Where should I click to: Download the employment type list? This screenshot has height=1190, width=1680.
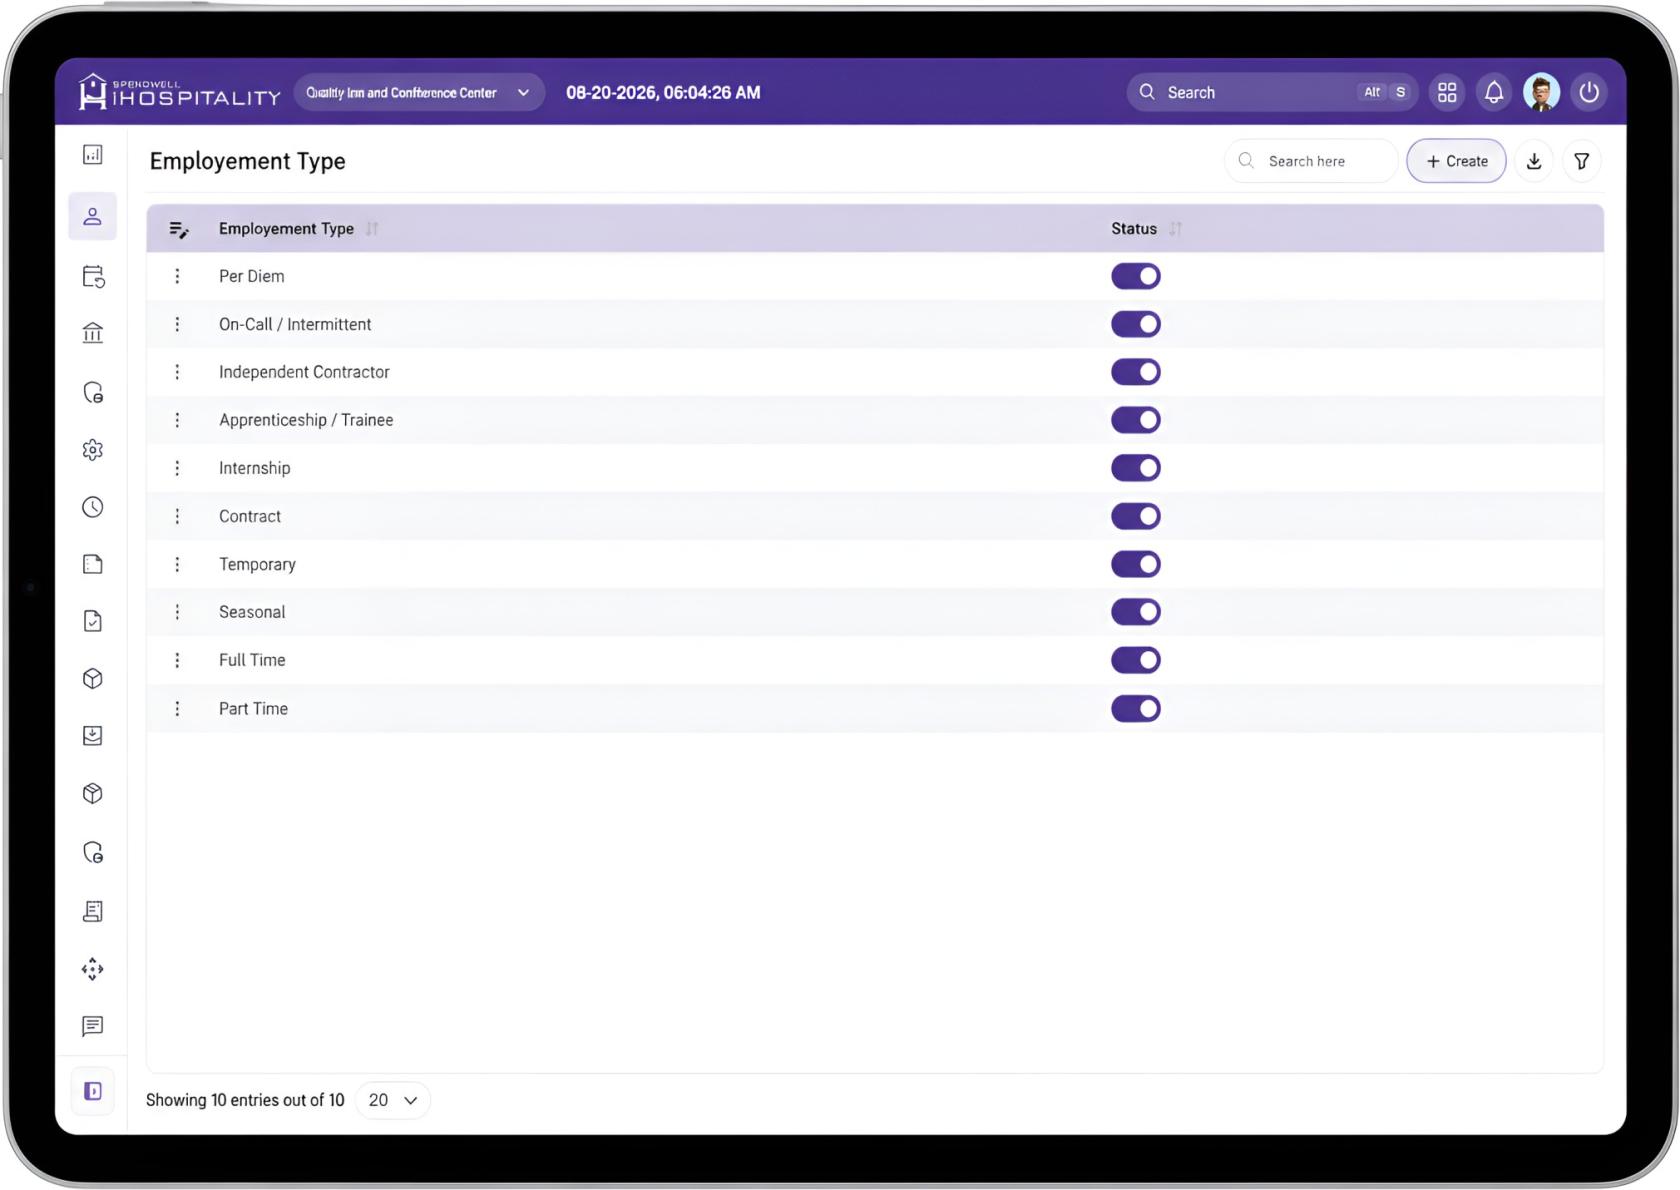tap(1534, 161)
